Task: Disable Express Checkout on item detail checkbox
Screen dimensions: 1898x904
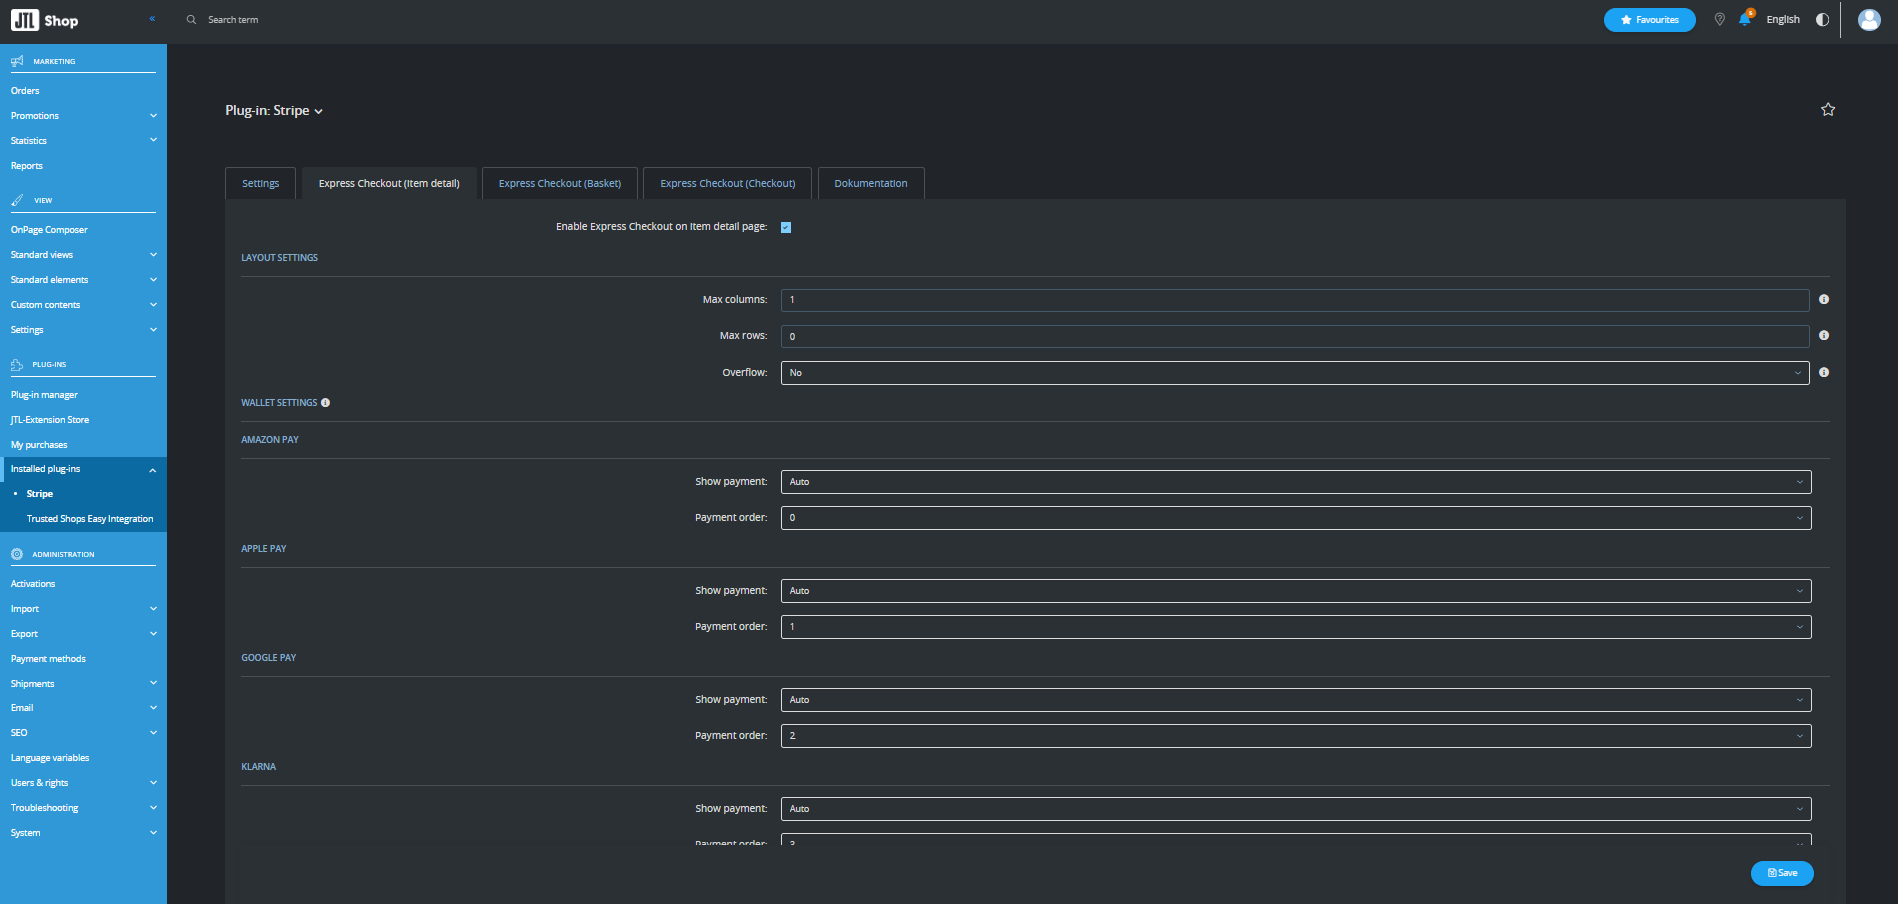Action: (x=786, y=228)
